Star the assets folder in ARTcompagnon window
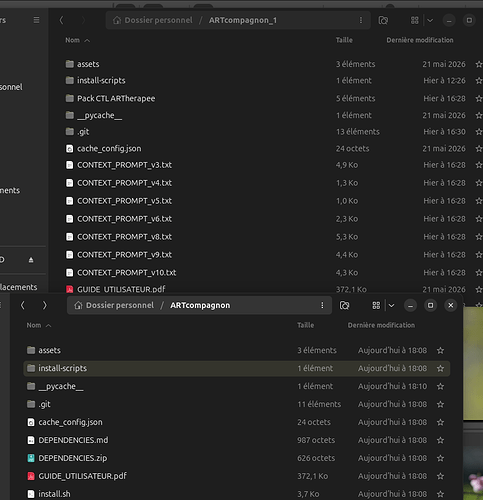Image resolution: width=483 pixels, height=500 pixels. tap(440, 350)
